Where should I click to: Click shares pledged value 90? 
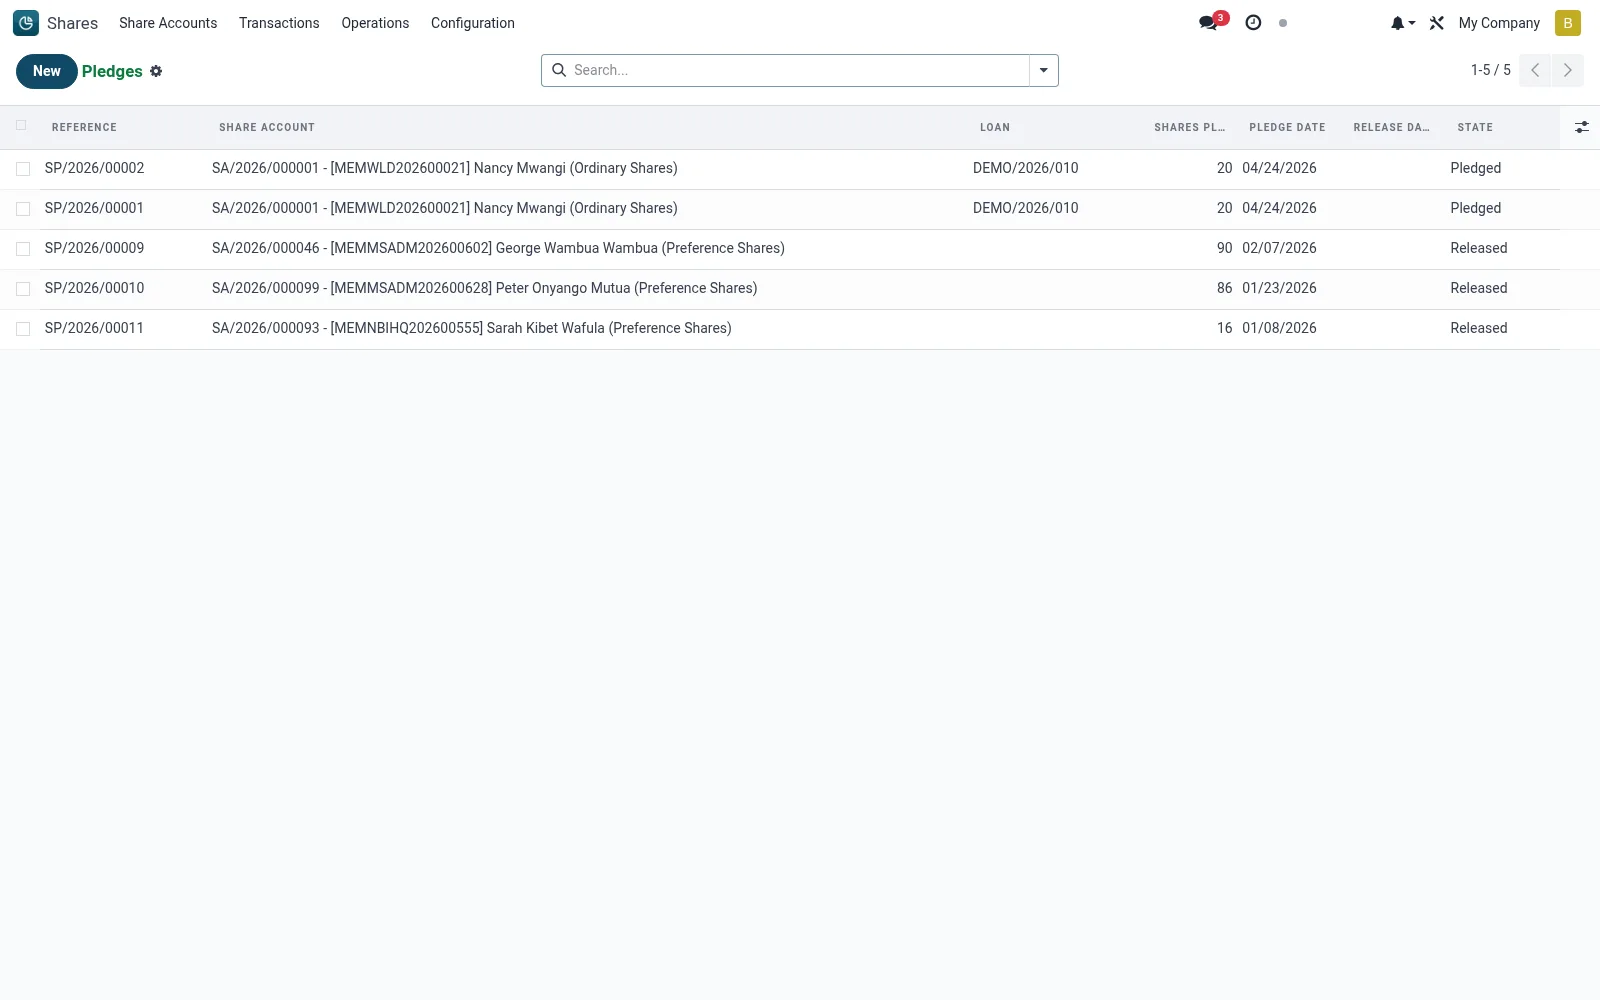pos(1224,248)
